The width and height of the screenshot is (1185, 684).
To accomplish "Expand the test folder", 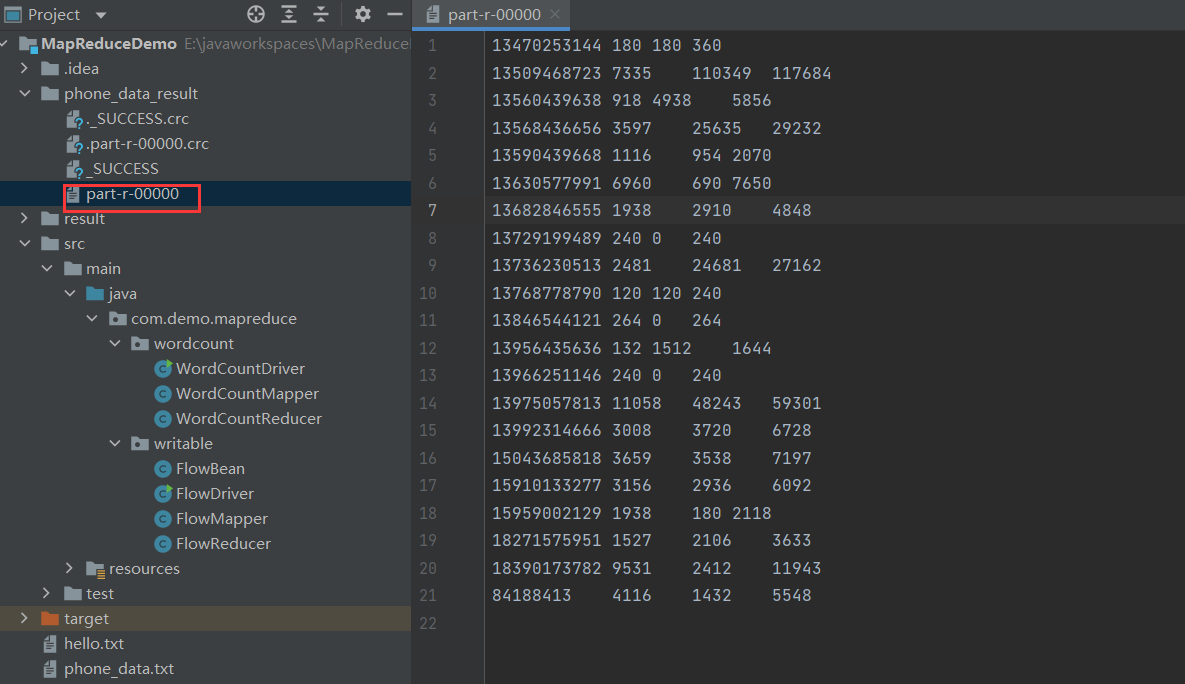I will pos(47,593).
